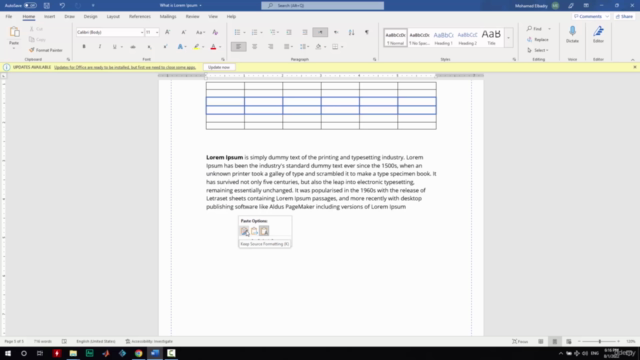The image size is (640, 360).
Task: Choose Keep Text Only paste option
Action: pyautogui.click(x=264, y=231)
